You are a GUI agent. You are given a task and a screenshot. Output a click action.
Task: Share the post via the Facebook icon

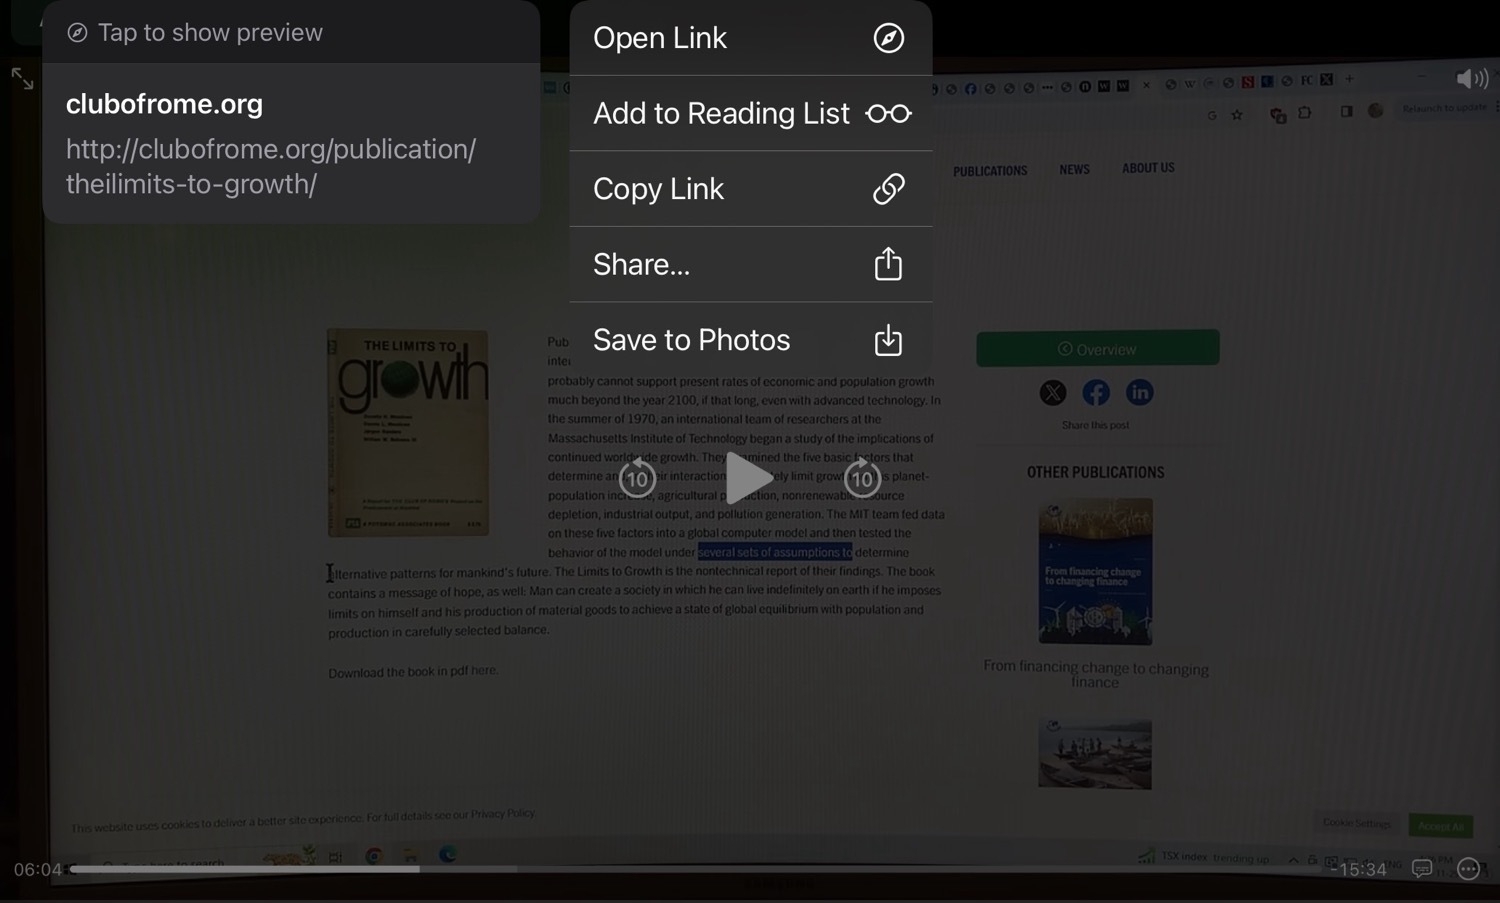point(1095,392)
